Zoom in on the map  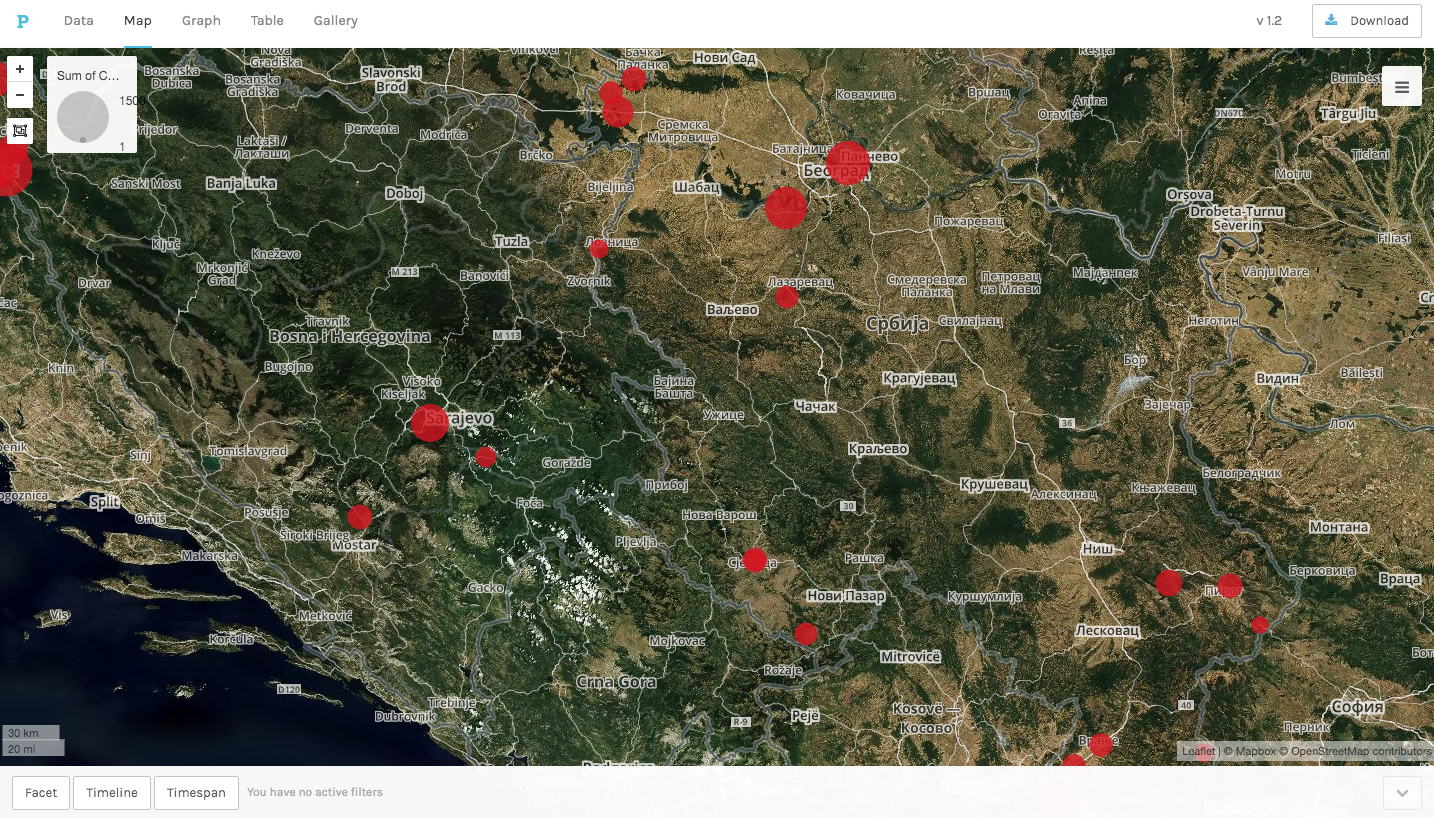point(20,70)
